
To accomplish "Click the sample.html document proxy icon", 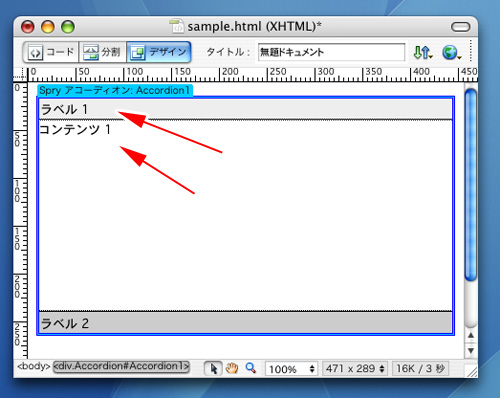I will [x=176, y=26].
